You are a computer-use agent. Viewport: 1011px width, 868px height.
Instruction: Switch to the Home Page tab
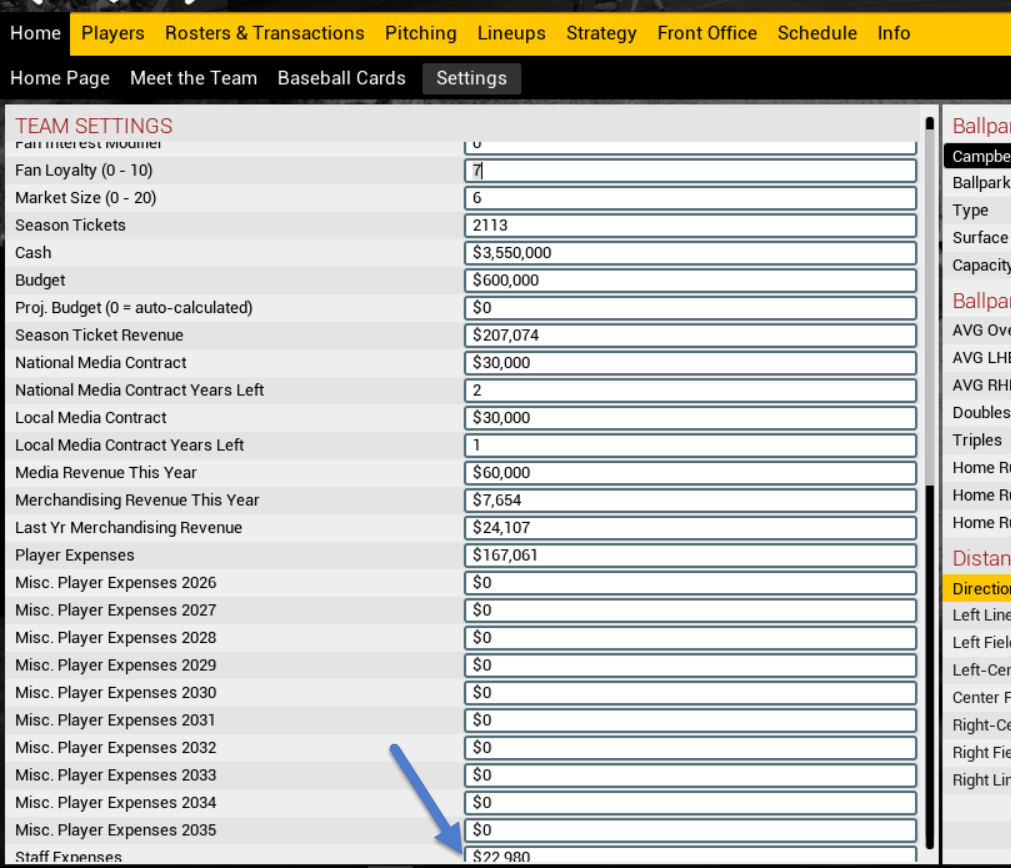[x=60, y=78]
